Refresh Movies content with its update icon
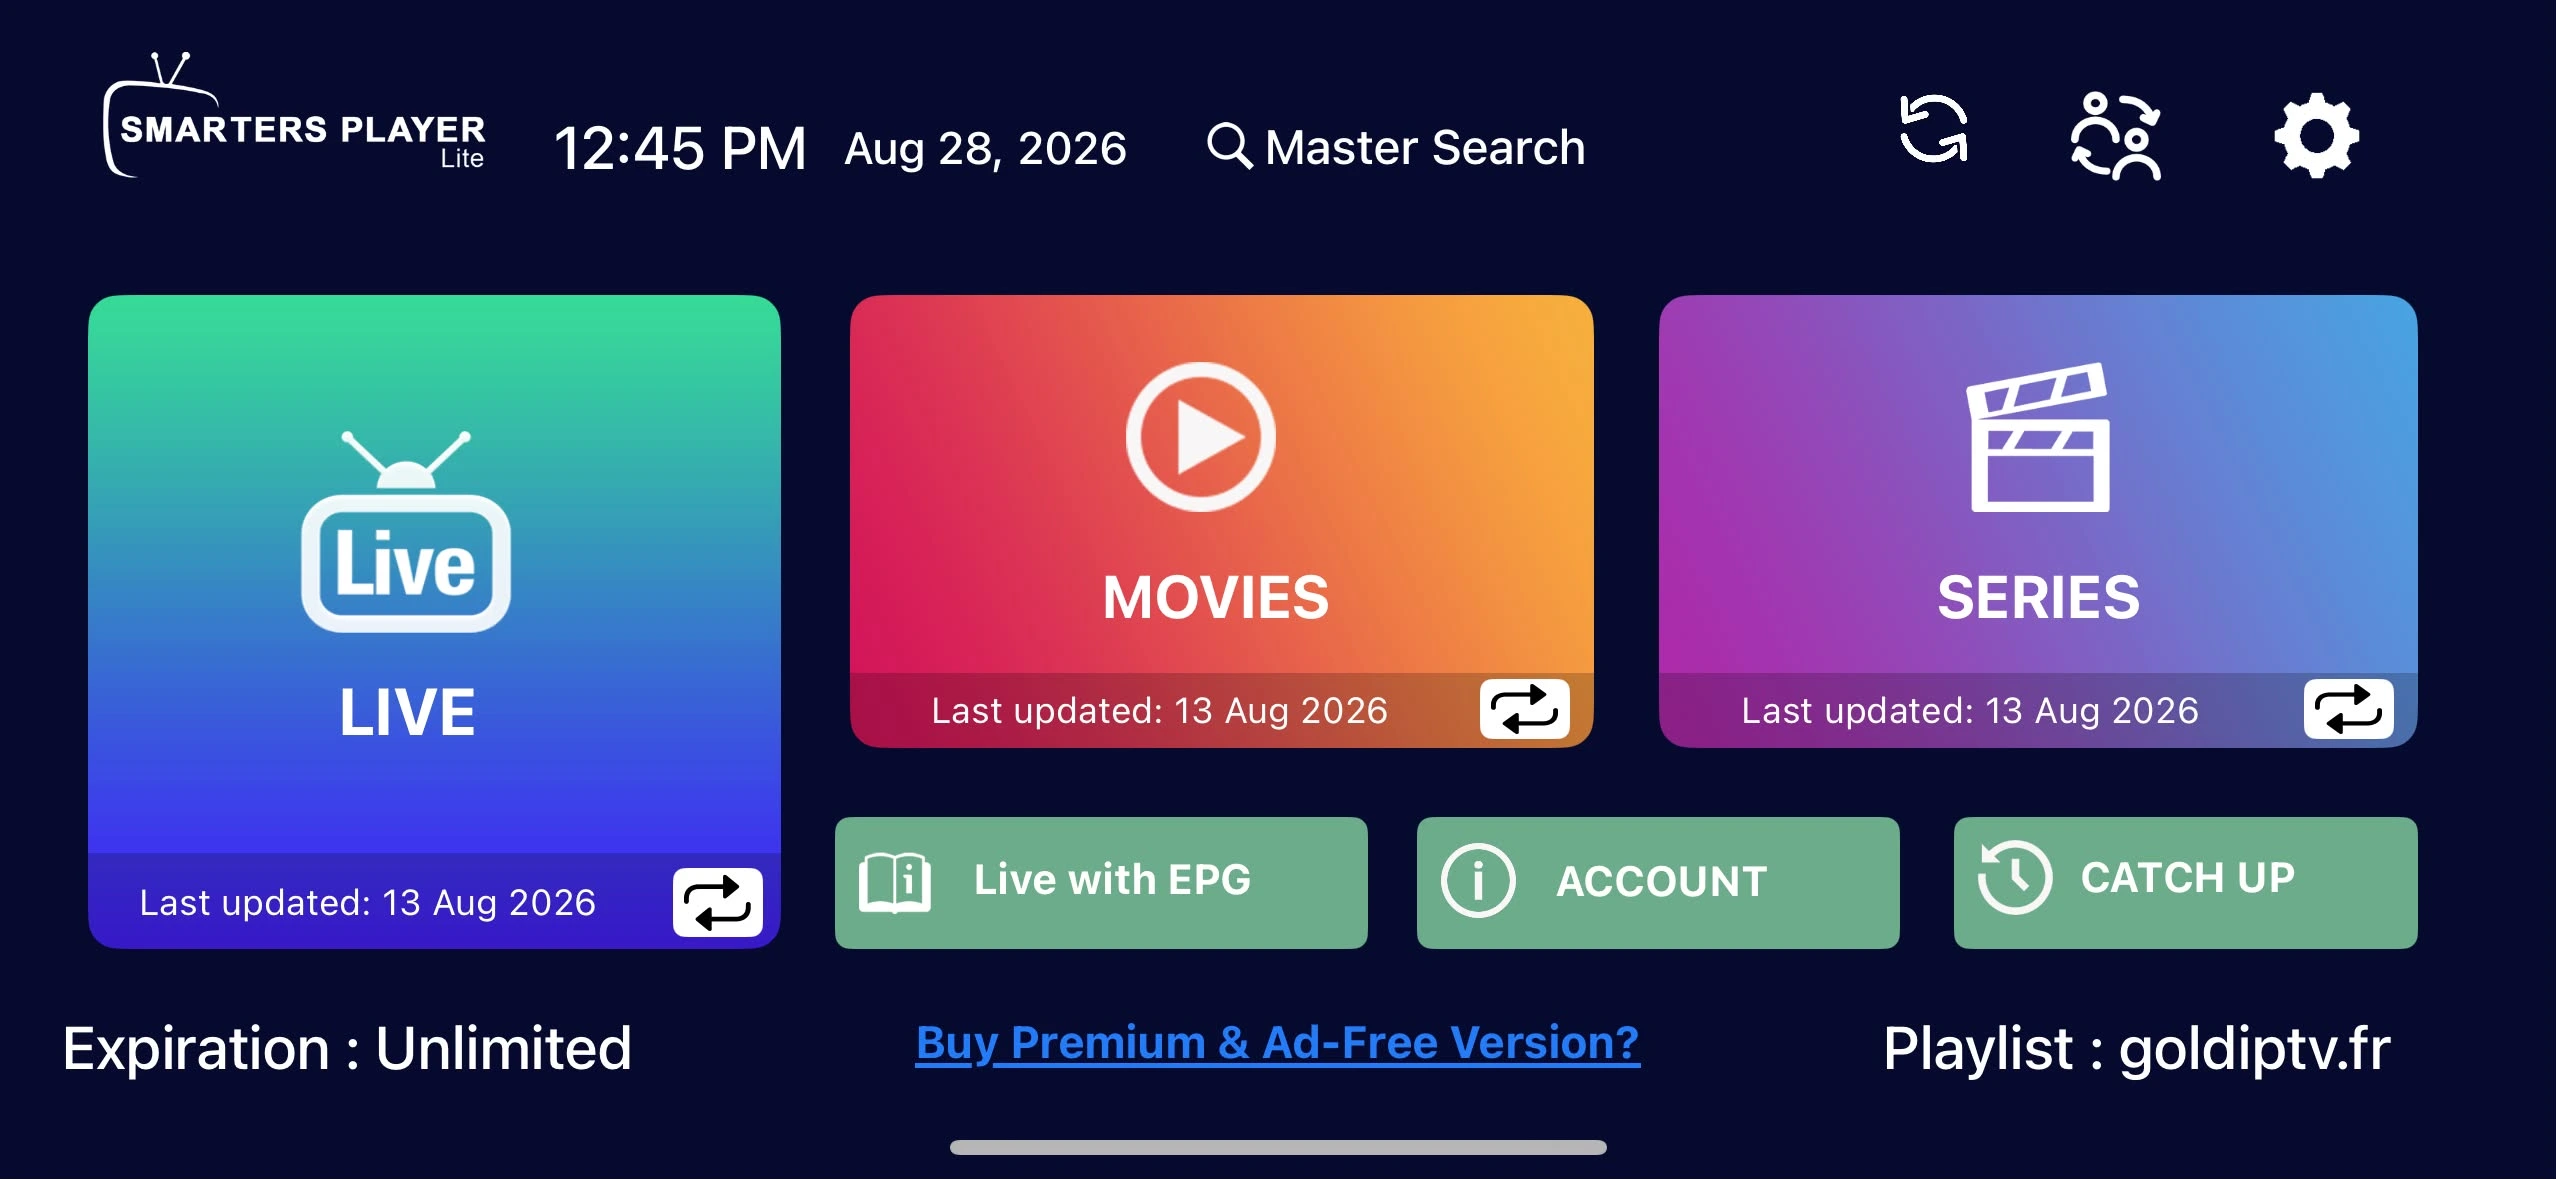The width and height of the screenshot is (2556, 1179). [x=1524, y=709]
